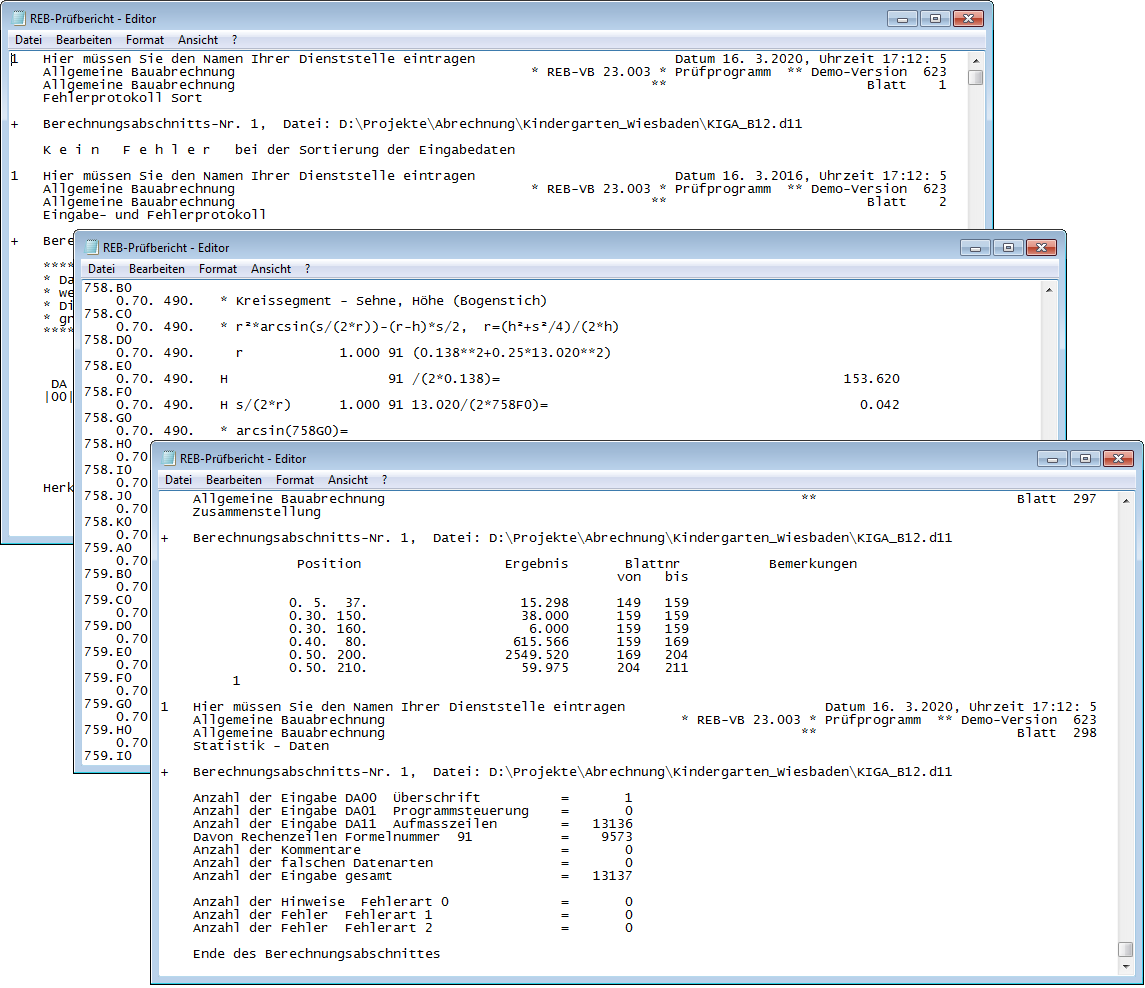Click Notepad icon in the middle window's title bar
The width and height of the screenshot is (1145, 988).
[x=90, y=248]
